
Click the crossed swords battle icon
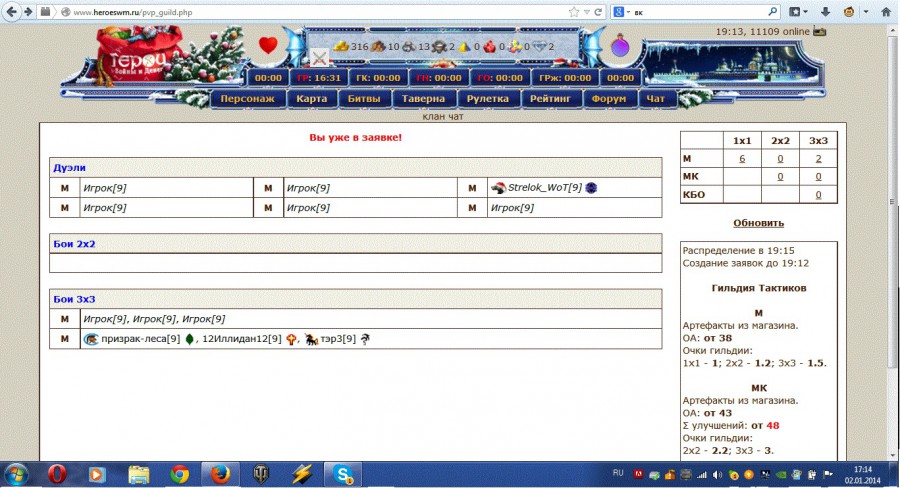(319, 57)
